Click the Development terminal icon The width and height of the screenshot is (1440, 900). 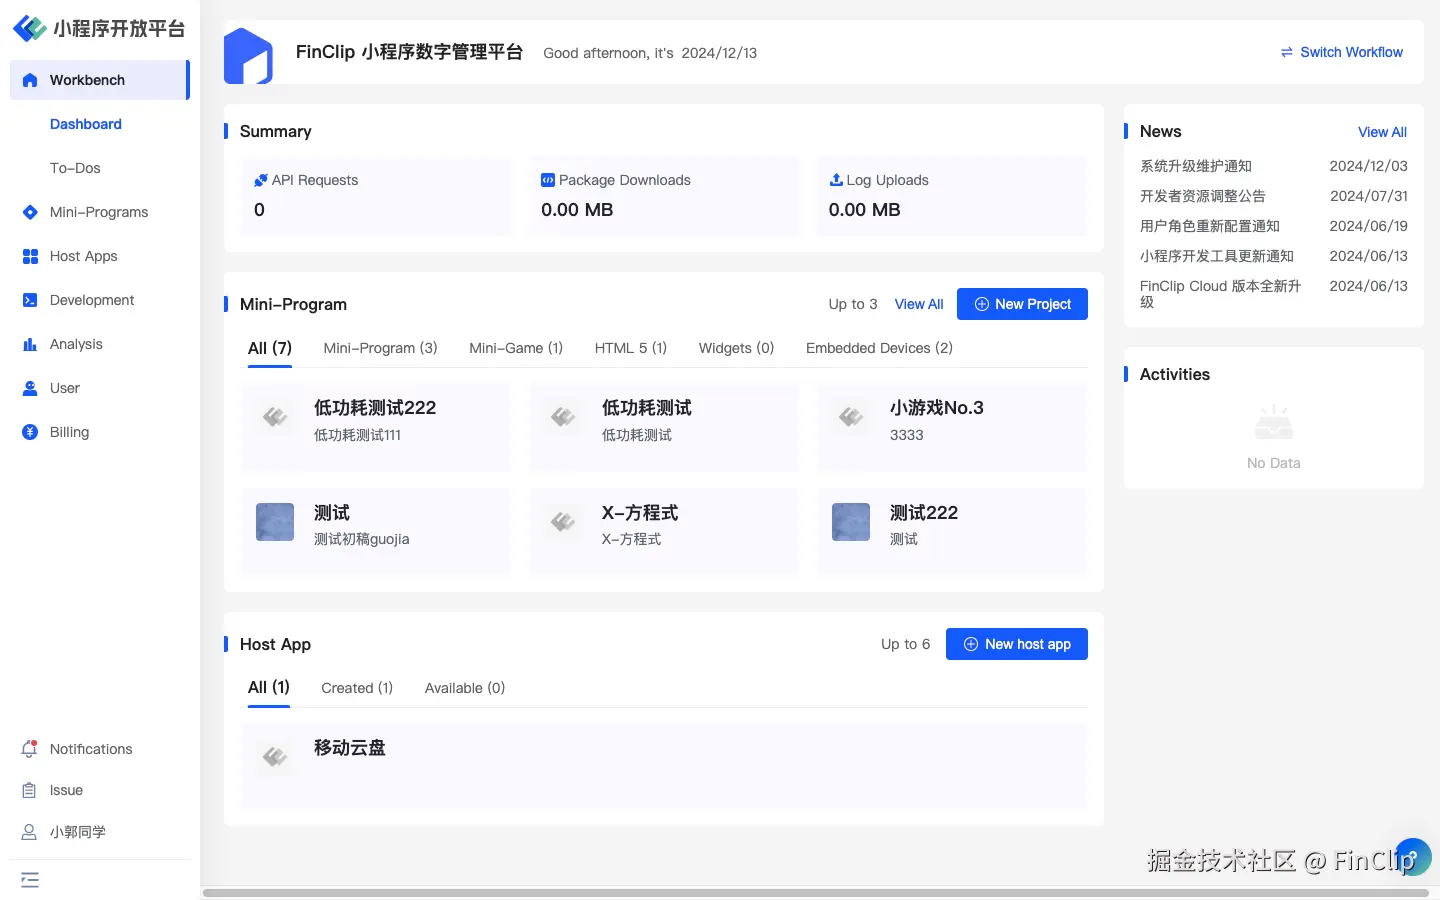pos(30,300)
